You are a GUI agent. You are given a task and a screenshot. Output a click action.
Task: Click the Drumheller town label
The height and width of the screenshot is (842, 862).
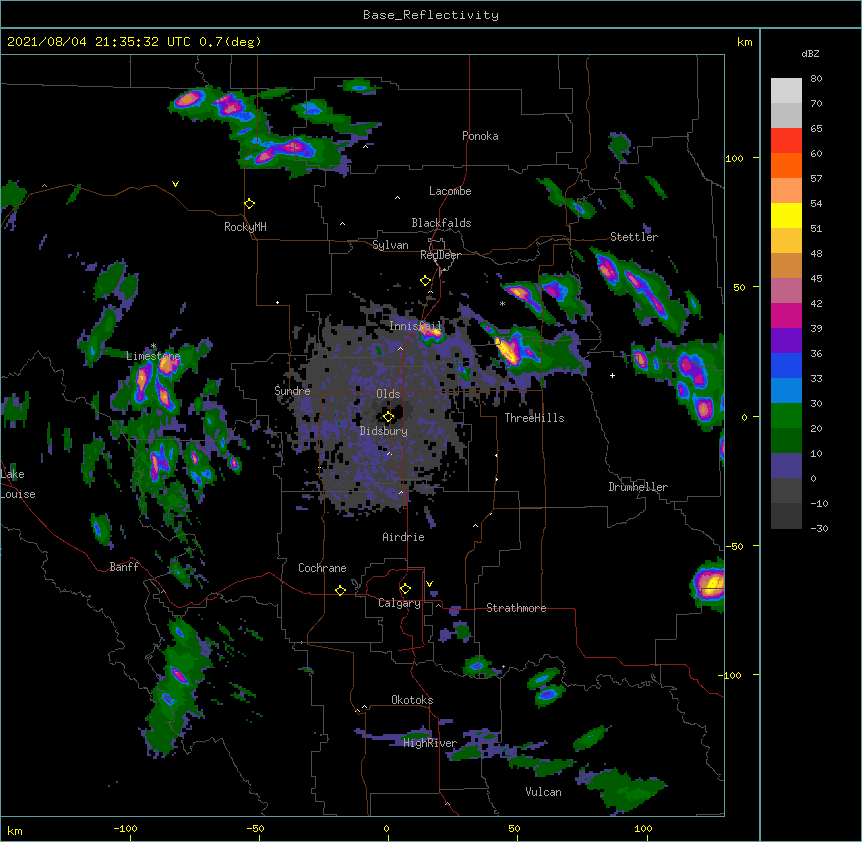click(638, 487)
